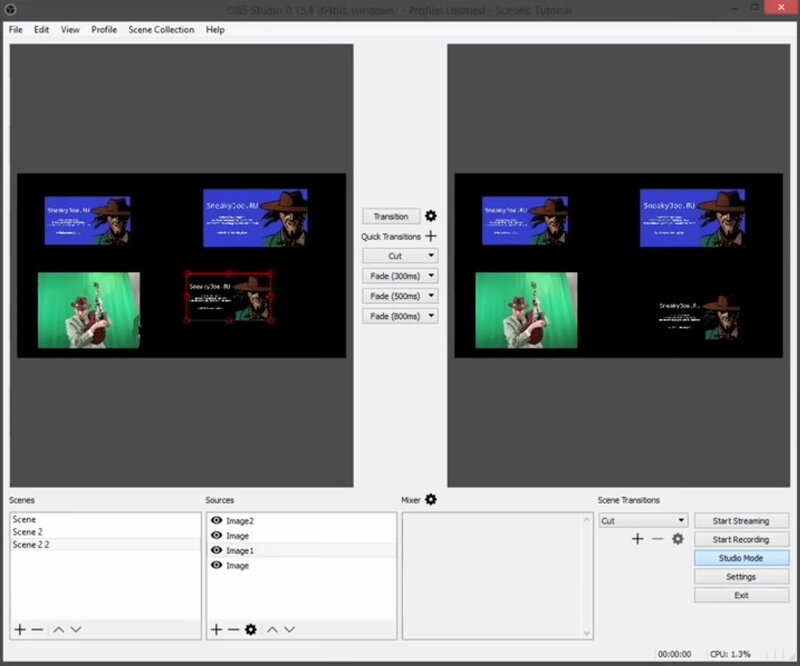Toggle visibility of the Image1 source
The height and width of the screenshot is (666, 800).
(216, 550)
